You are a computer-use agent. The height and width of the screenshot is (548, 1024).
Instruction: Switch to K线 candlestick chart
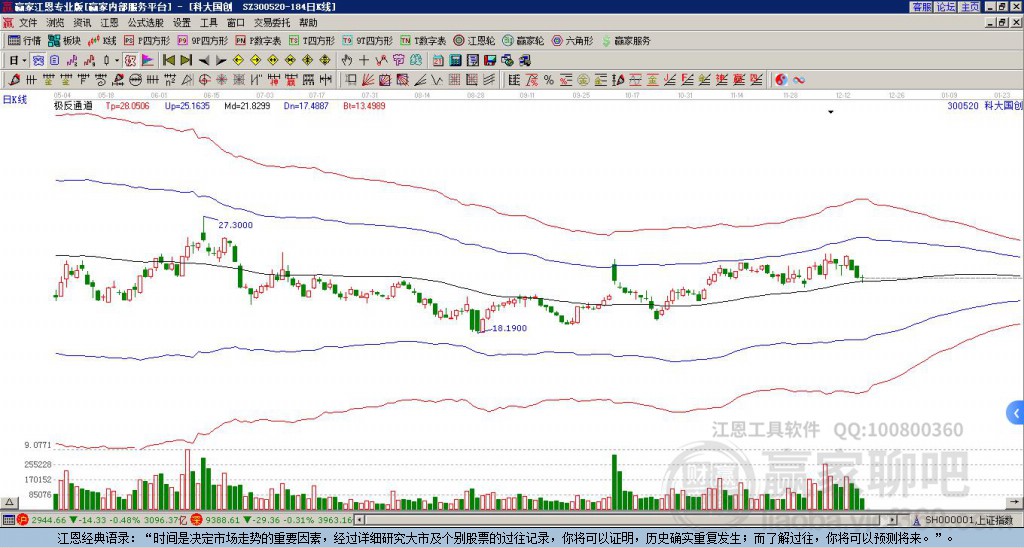(x=102, y=41)
